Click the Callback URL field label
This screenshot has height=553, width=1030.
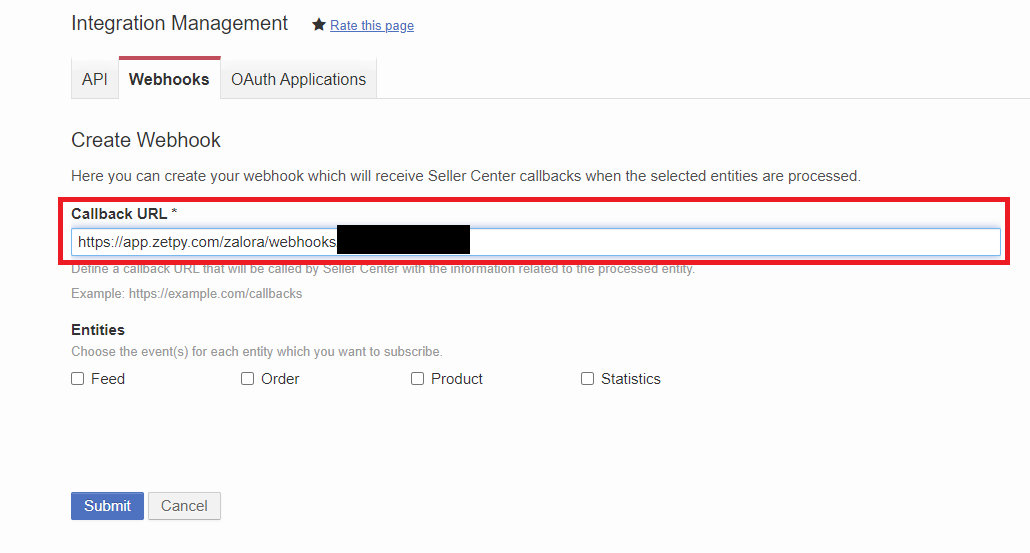[118, 214]
